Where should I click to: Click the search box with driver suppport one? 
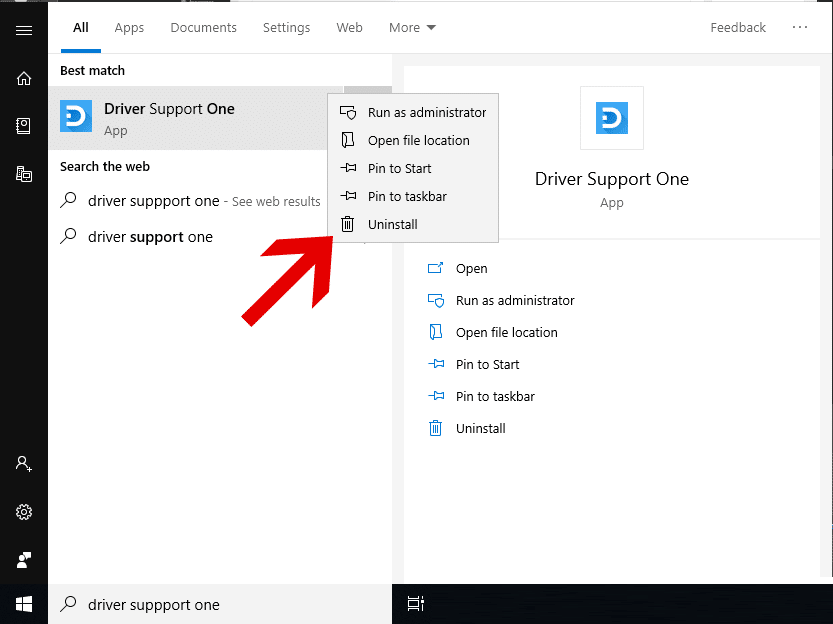[220, 604]
